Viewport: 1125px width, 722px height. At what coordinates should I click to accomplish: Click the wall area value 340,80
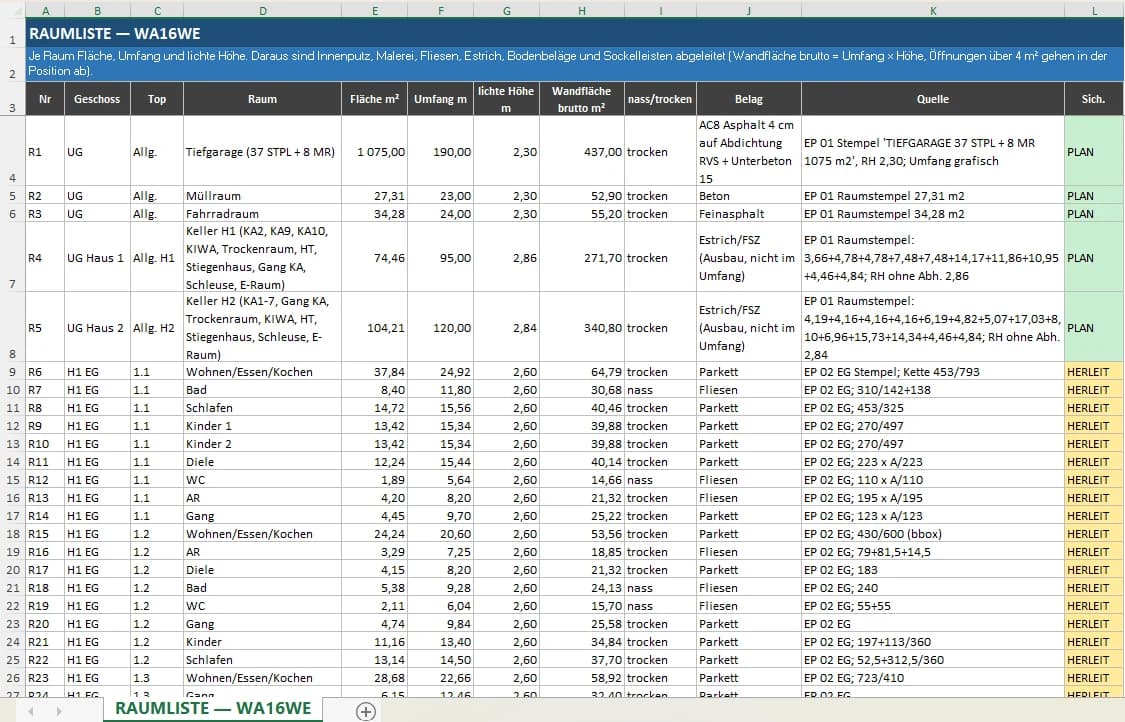pyautogui.click(x=582, y=328)
